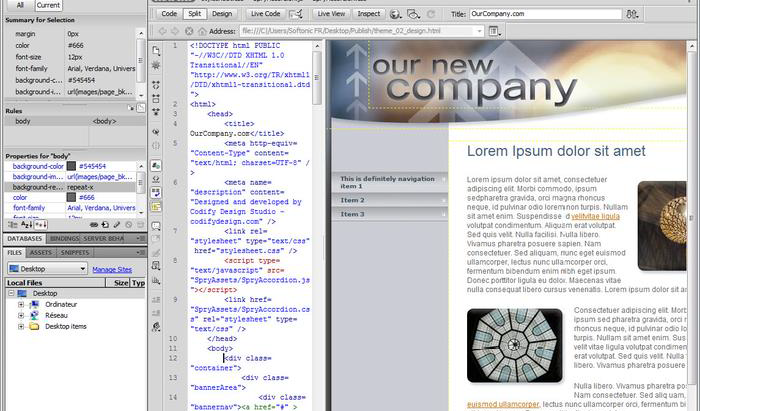This screenshot has height=411, width=782.
Task: Click the Format Source Code icon
Action: pyautogui.click(x=156, y=327)
